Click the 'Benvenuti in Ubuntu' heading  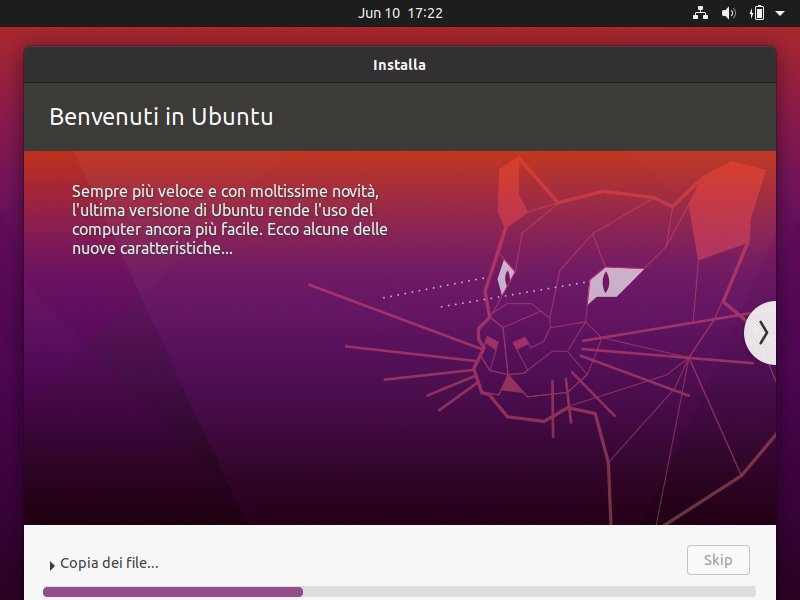coord(161,117)
